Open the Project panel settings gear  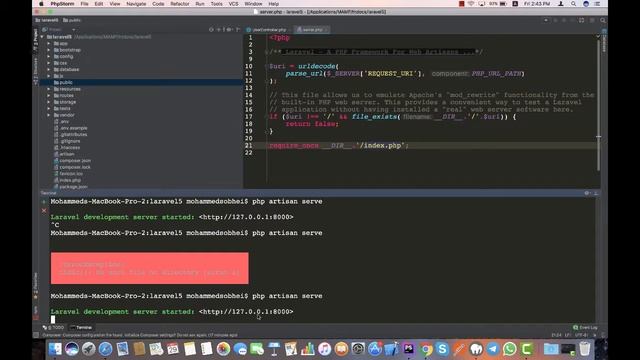click(229, 29)
